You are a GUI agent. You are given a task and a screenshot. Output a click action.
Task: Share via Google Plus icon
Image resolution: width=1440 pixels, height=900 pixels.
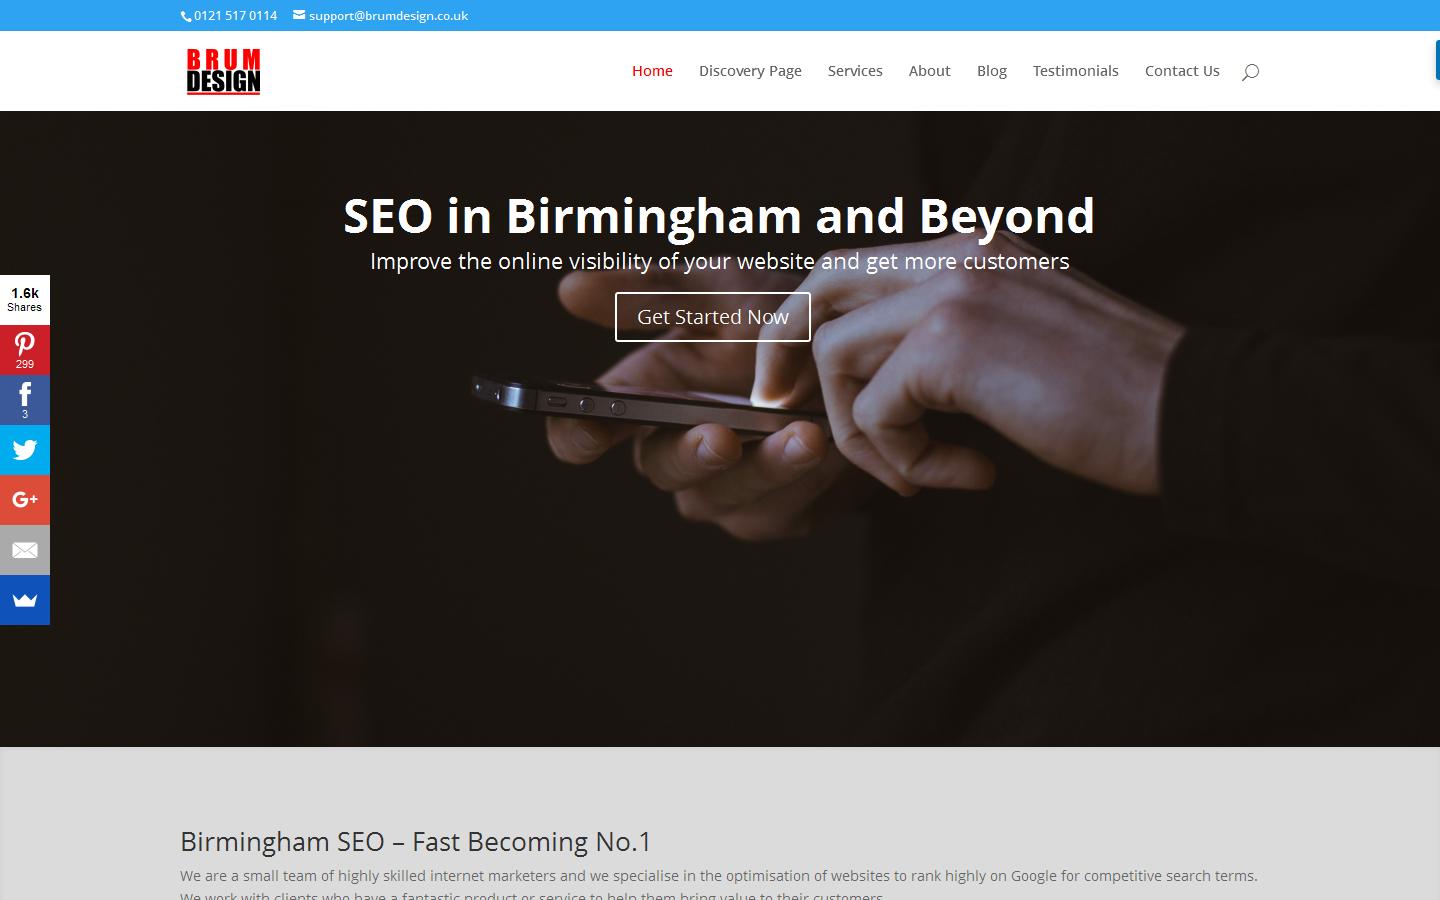point(25,500)
